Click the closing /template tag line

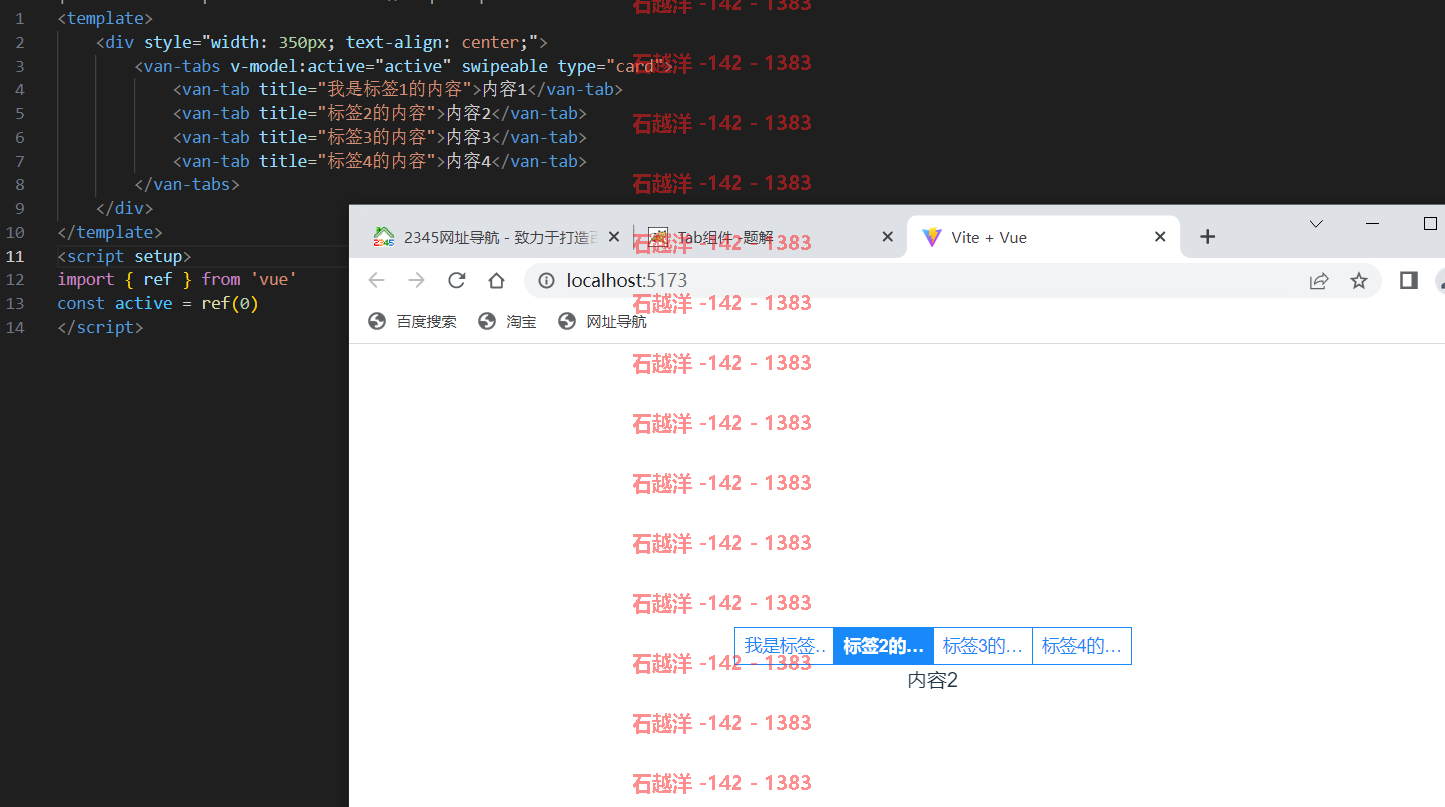coord(110,232)
